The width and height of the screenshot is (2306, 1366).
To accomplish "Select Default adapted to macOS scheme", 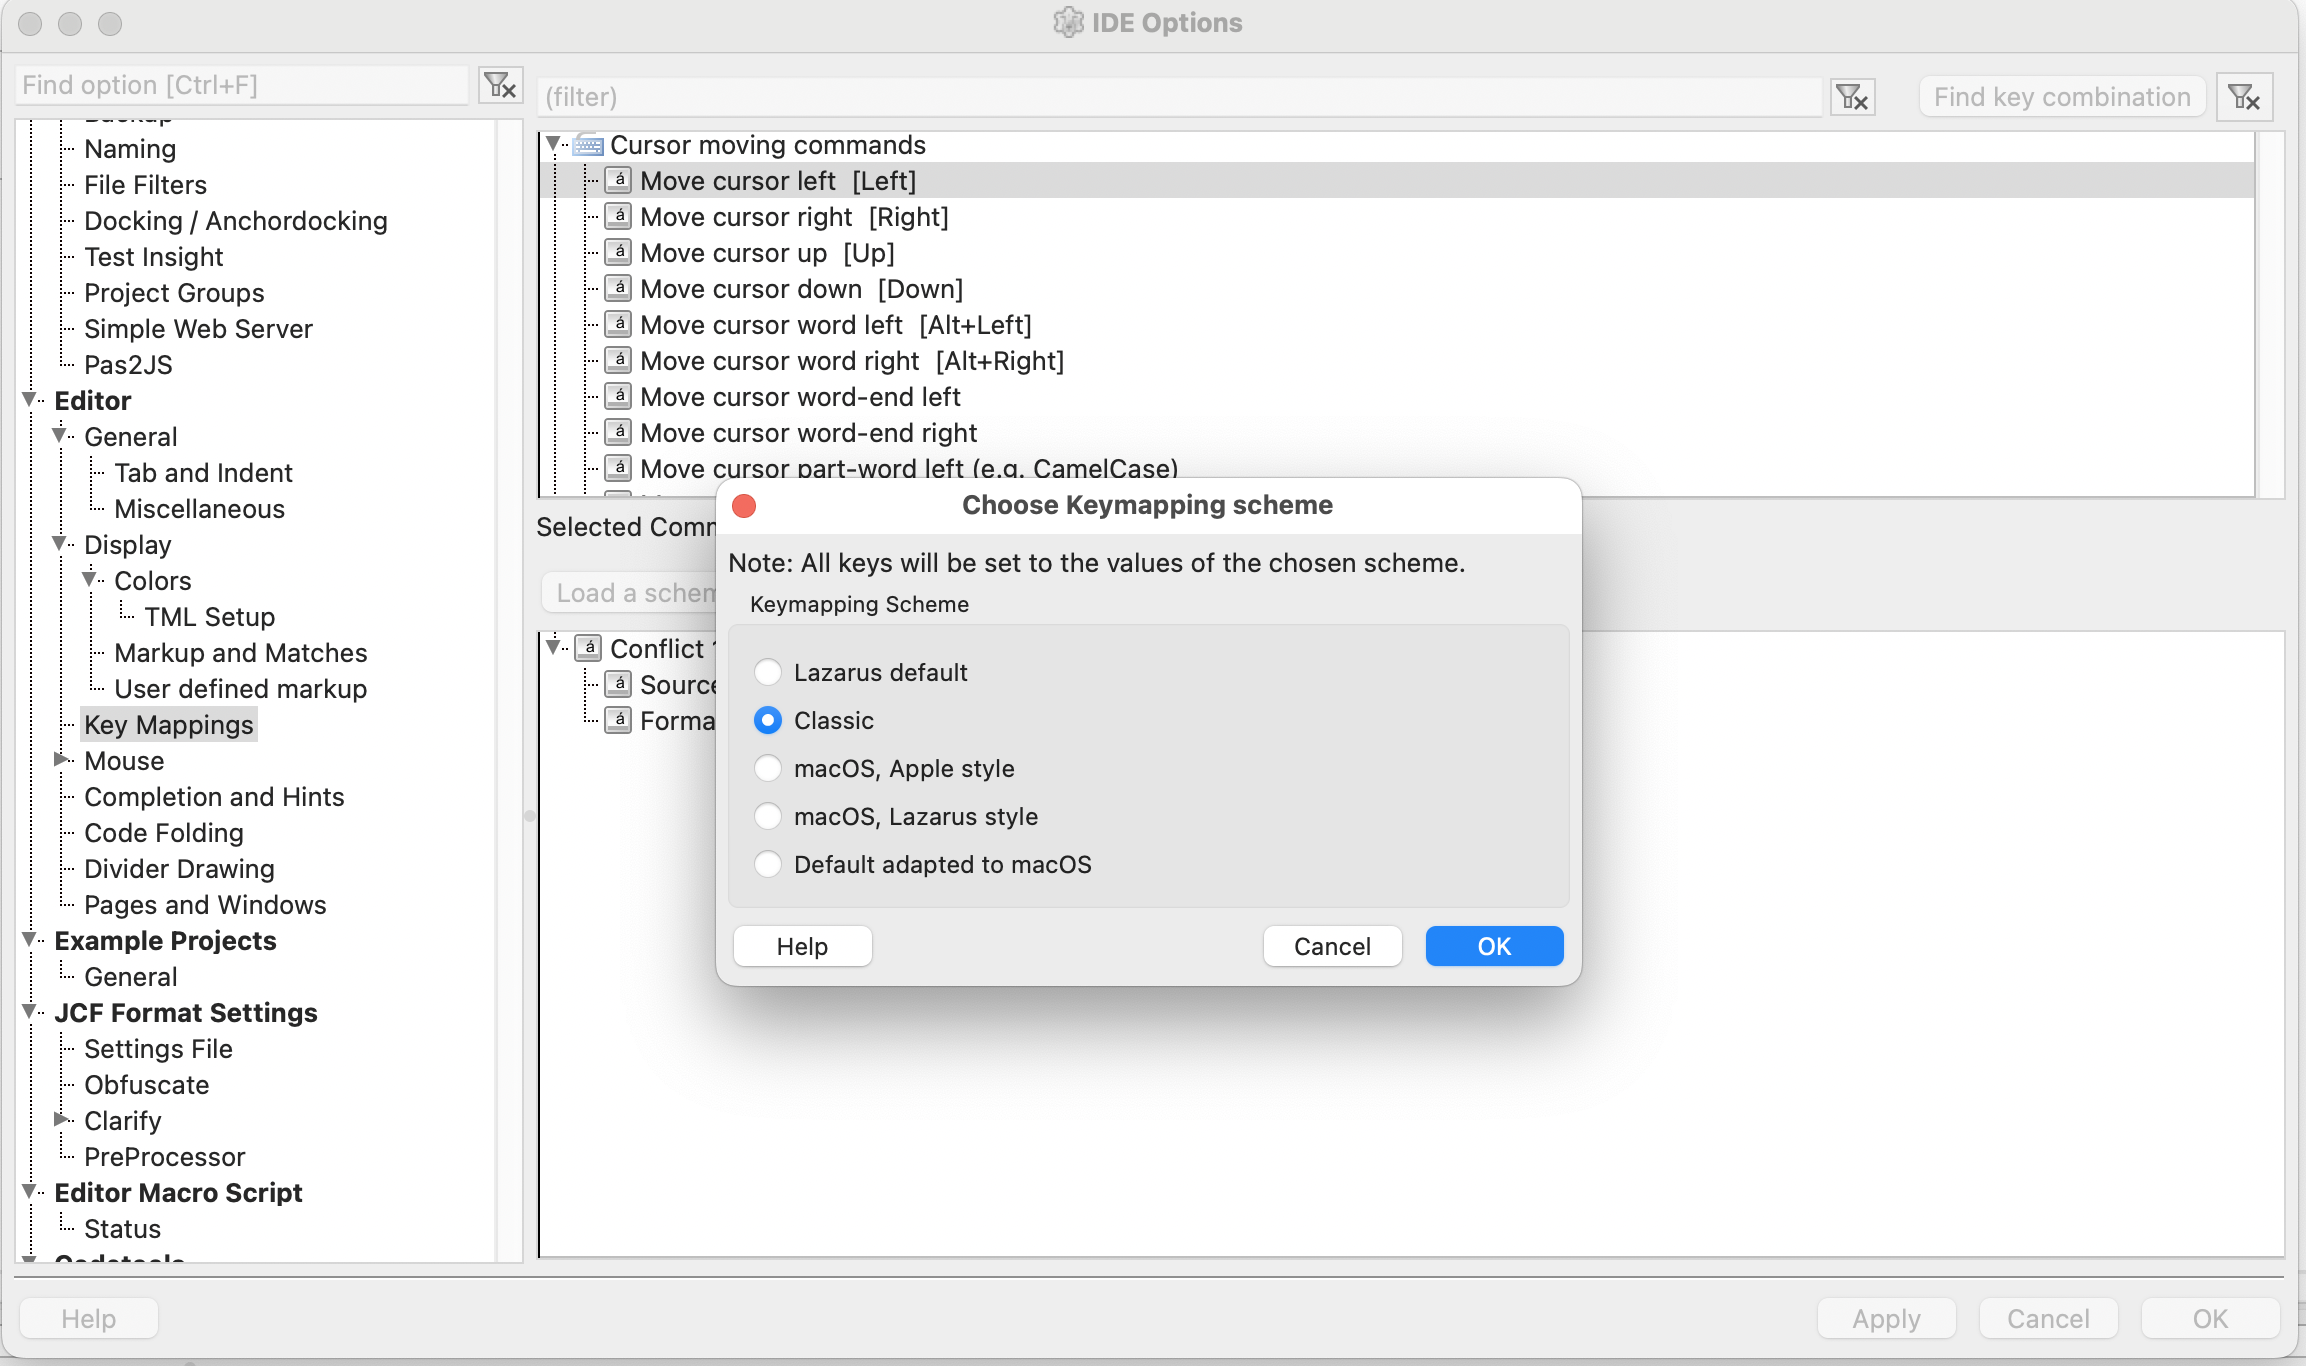I will 768,864.
